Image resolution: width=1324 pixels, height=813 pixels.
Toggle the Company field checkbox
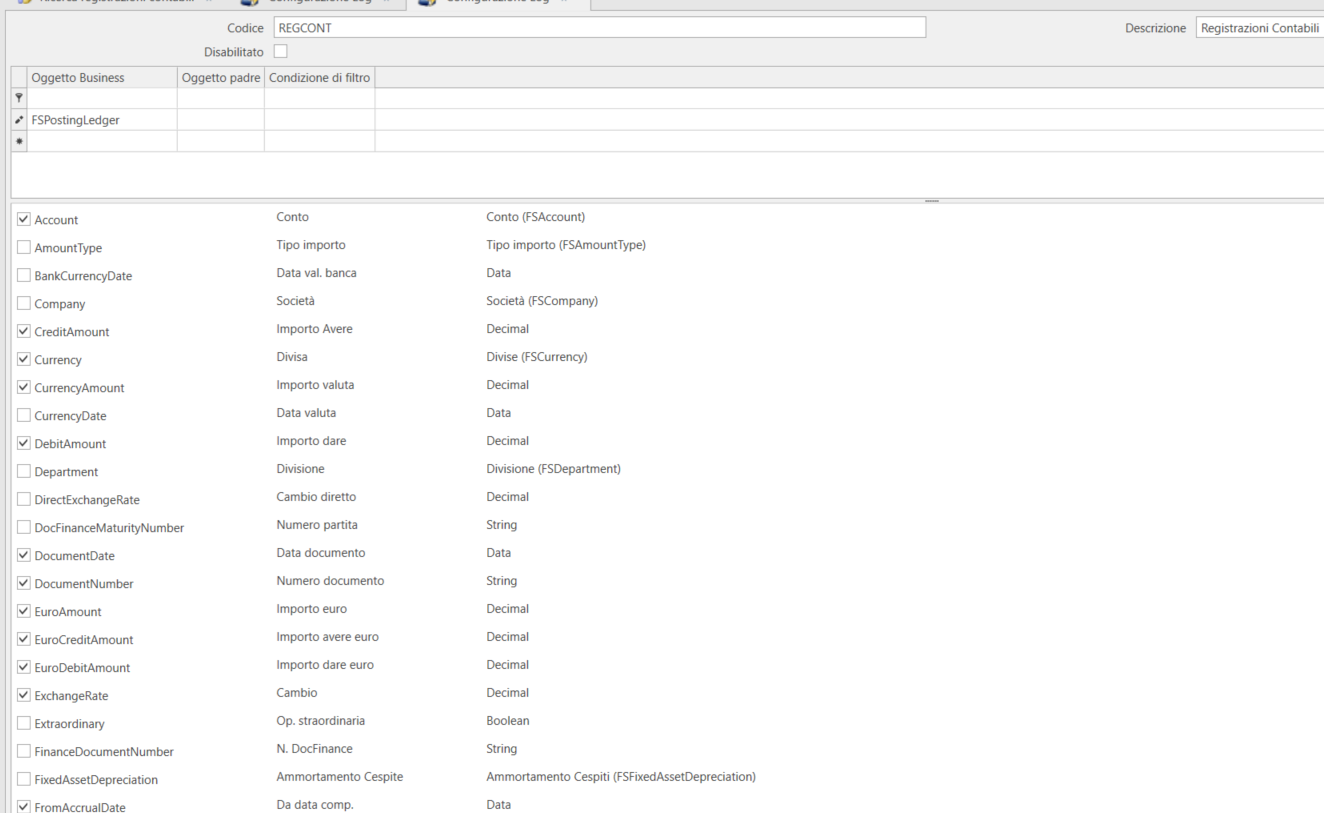(x=24, y=303)
